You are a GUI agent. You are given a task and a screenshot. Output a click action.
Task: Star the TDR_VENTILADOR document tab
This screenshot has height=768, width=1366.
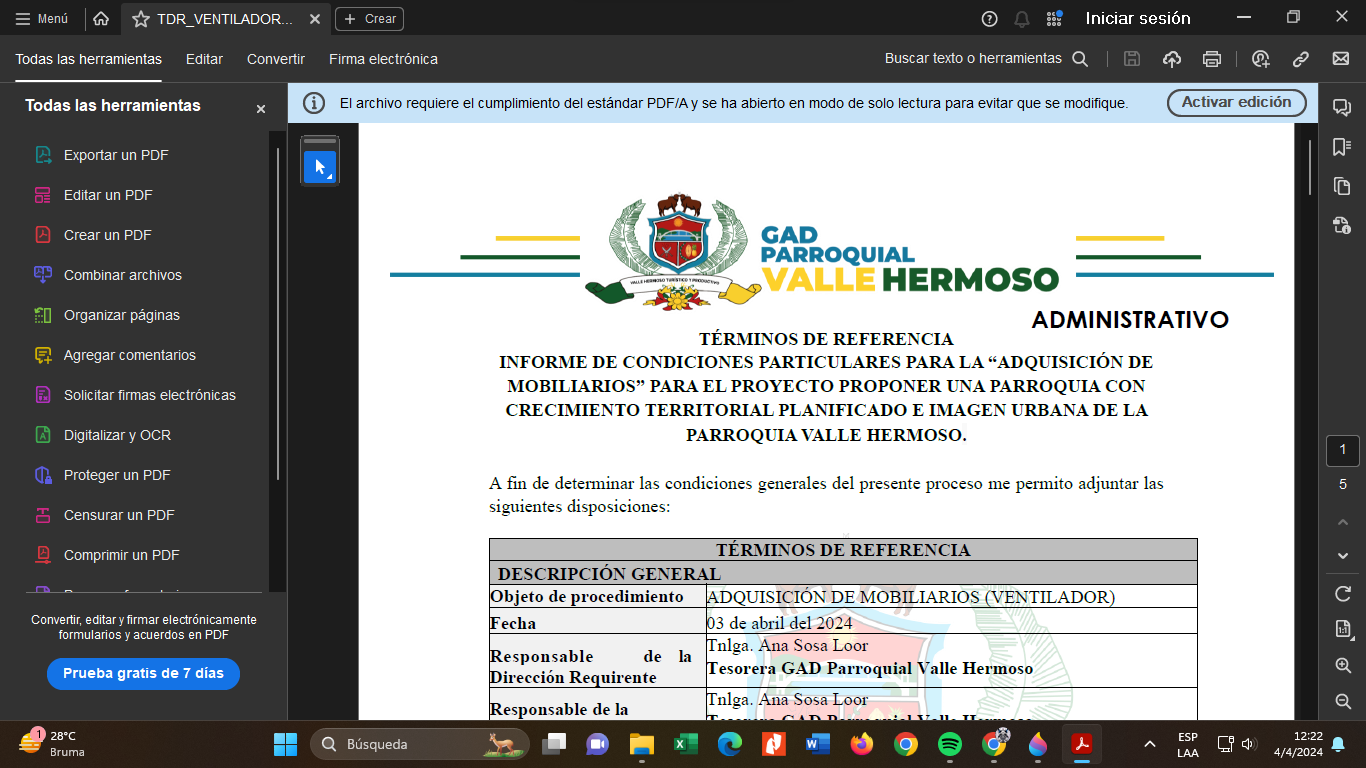point(141,19)
